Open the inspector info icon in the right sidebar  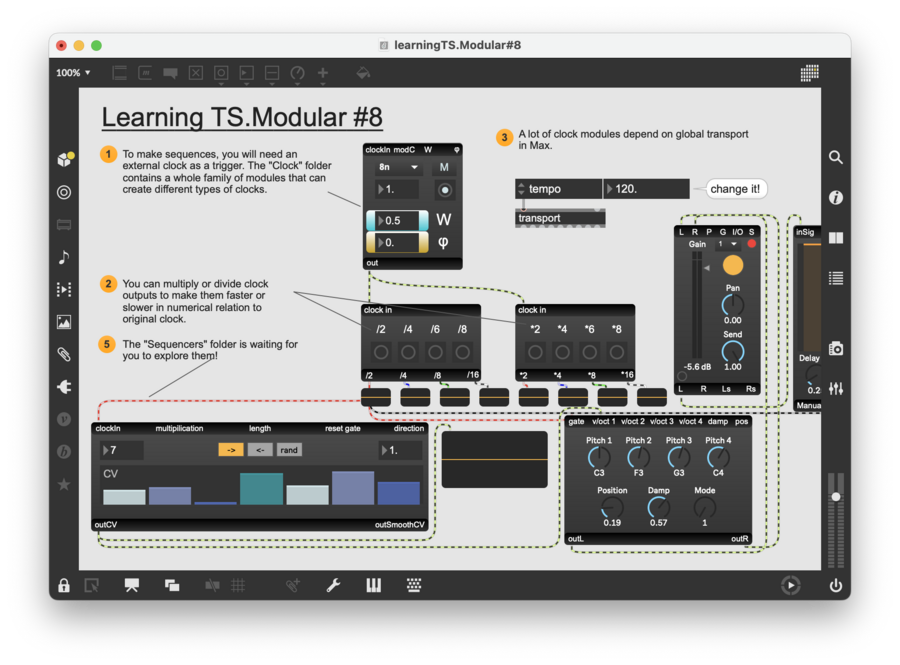click(x=835, y=198)
